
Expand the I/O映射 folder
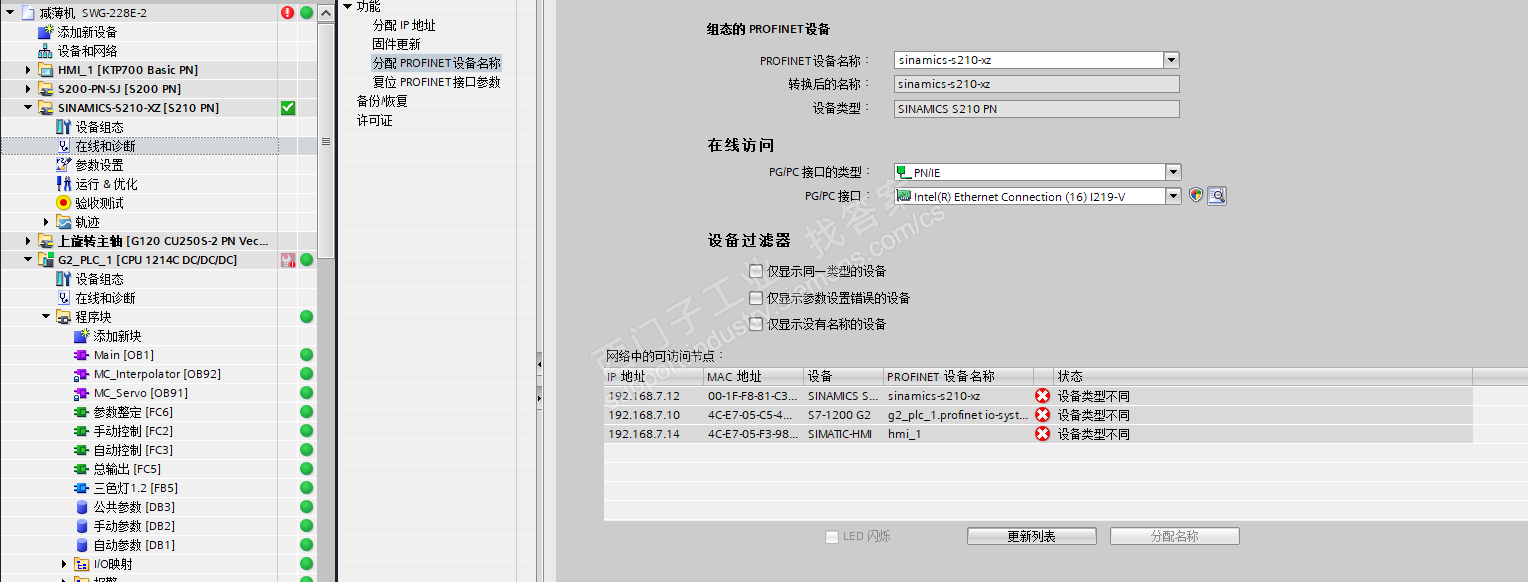tap(64, 564)
